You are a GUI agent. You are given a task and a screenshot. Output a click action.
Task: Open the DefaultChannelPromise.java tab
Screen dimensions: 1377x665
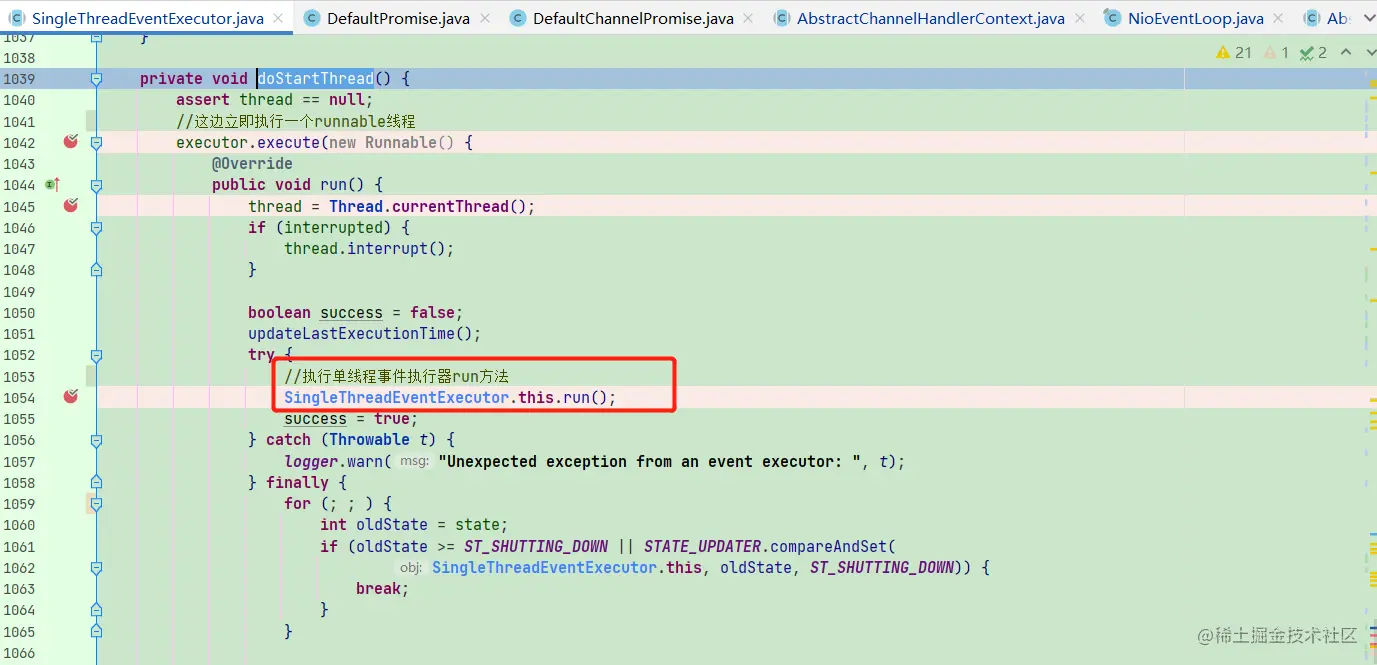point(633,19)
